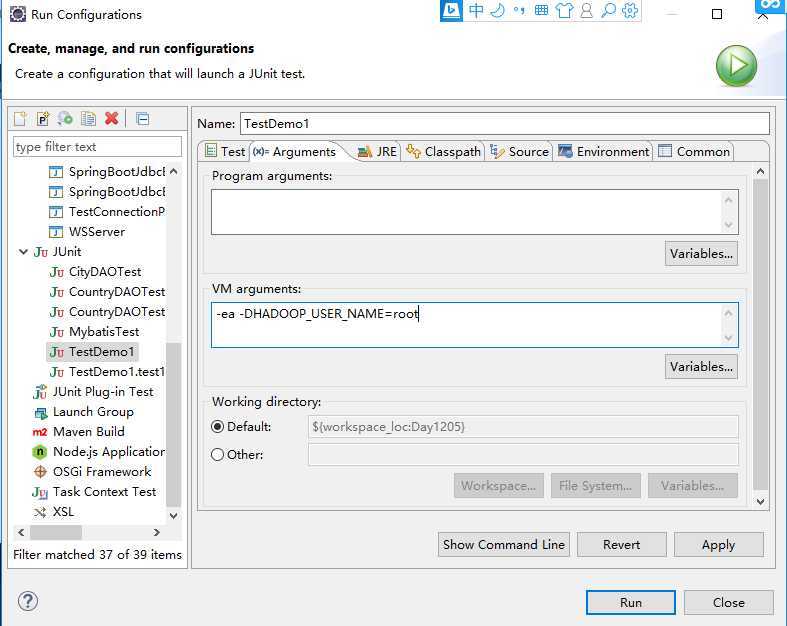Click Arguments panel scroll up arrow

pos(760,172)
